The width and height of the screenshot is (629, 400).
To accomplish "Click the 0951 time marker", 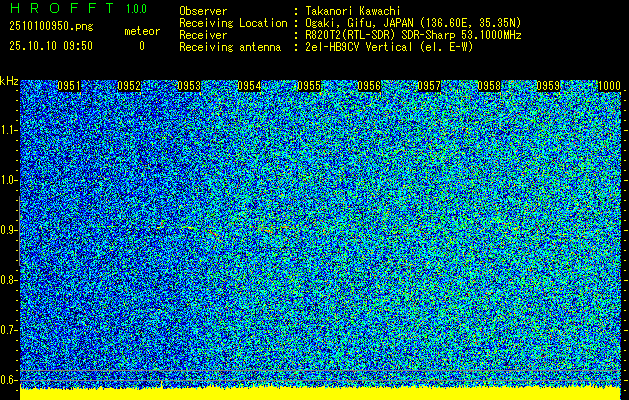I will click(69, 86).
